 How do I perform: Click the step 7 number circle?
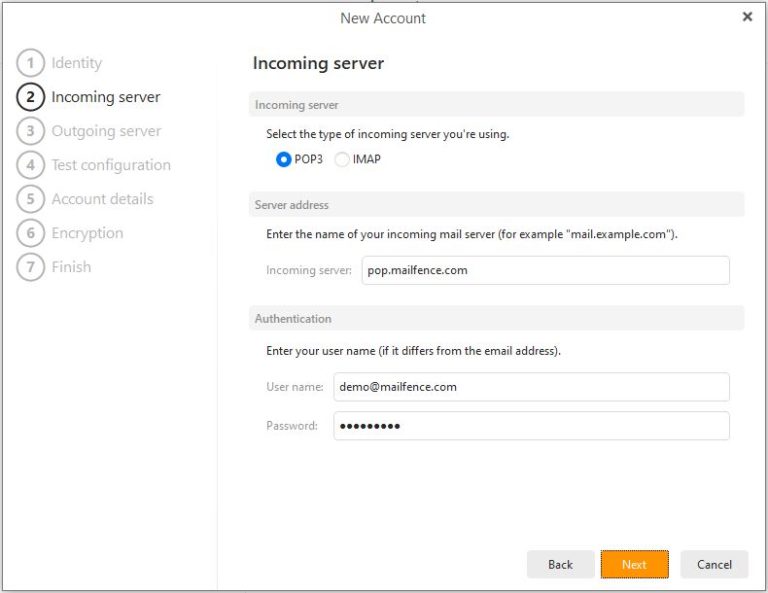(31, 267)
